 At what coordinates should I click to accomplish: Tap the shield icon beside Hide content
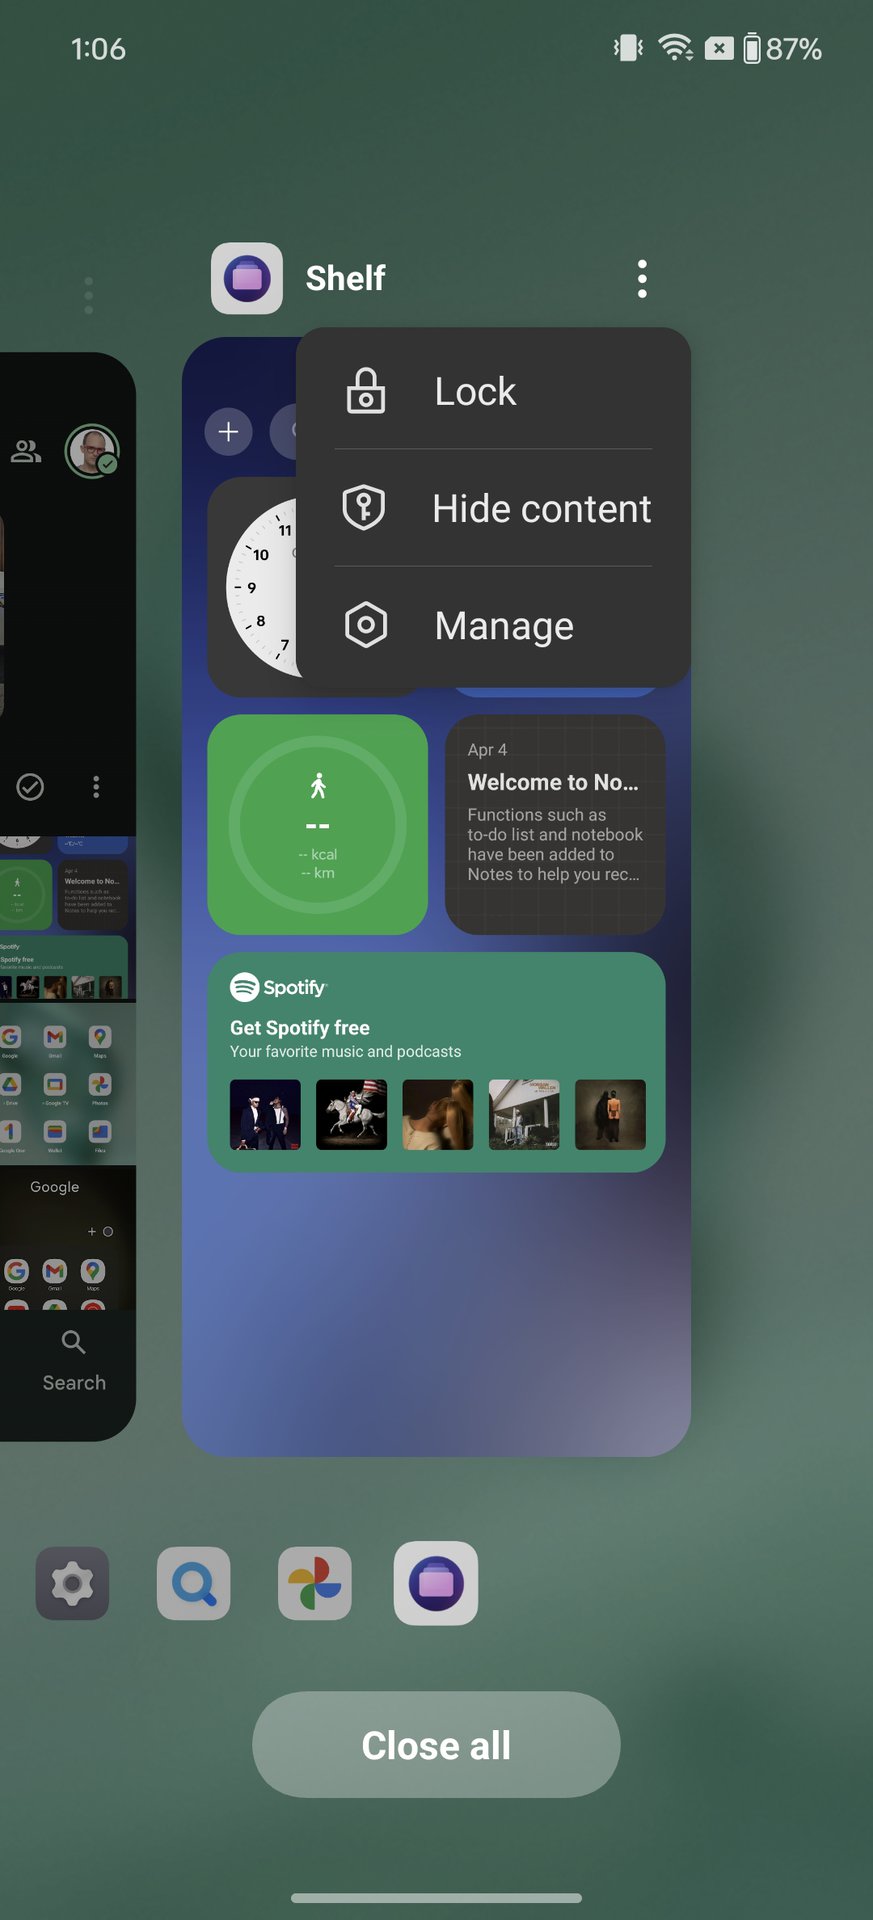coord(364,508)
